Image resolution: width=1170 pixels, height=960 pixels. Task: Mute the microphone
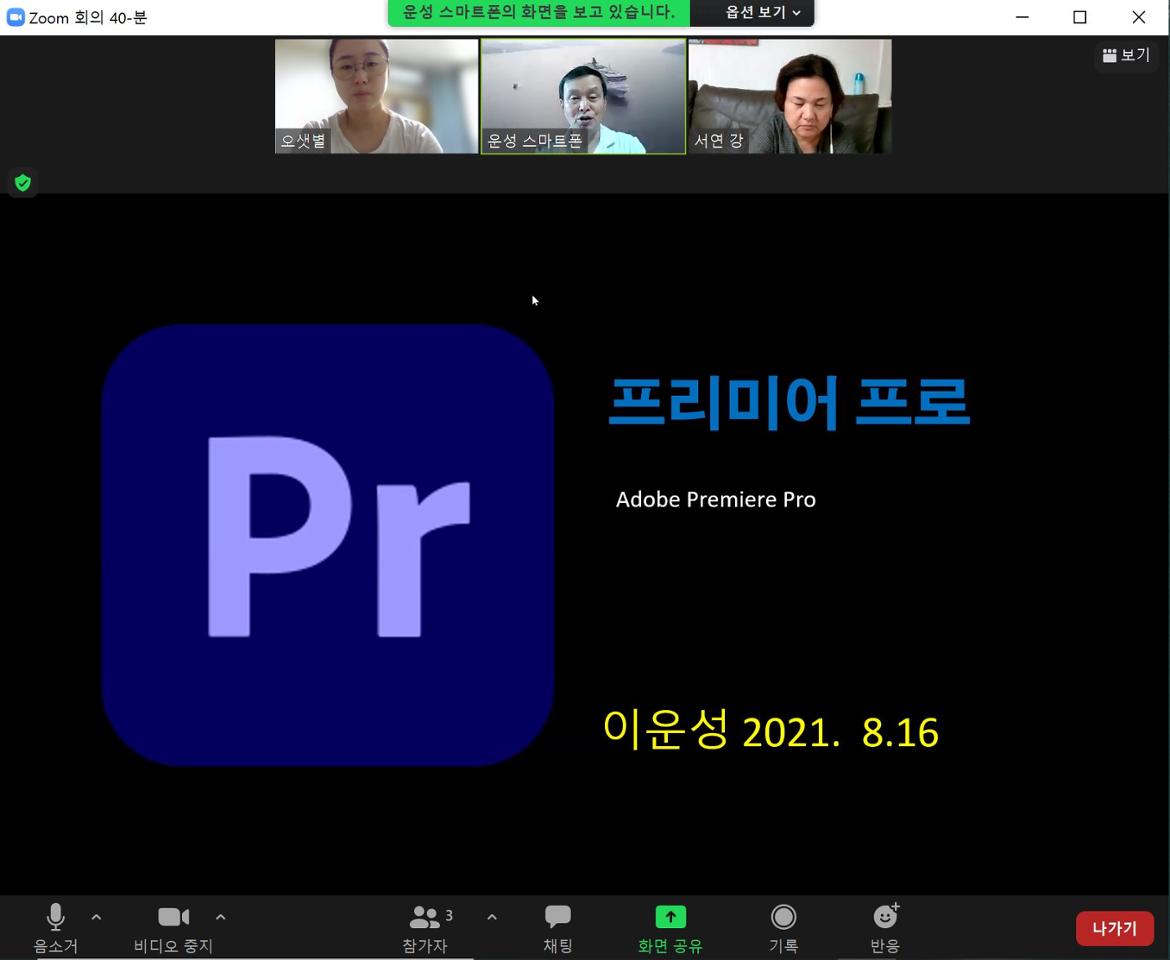55,916
